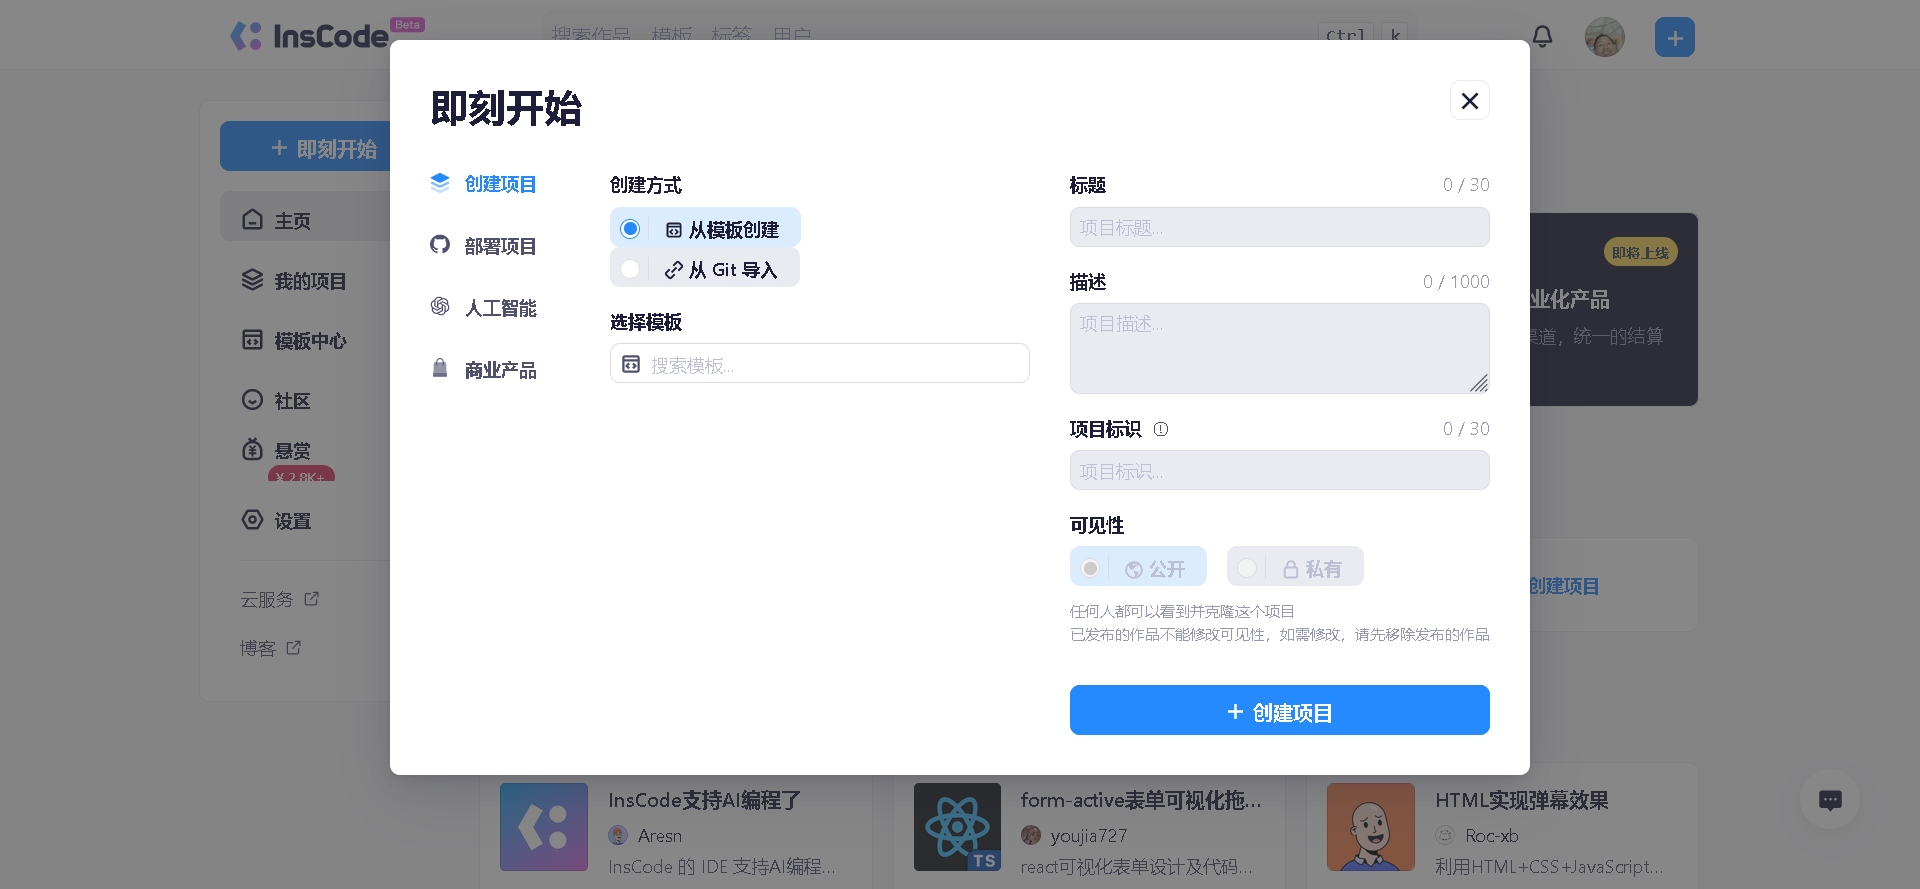The image size is (1920, 889).
Task: Click the template icon beside 模板中心
Action: click(x=252, y=340)
